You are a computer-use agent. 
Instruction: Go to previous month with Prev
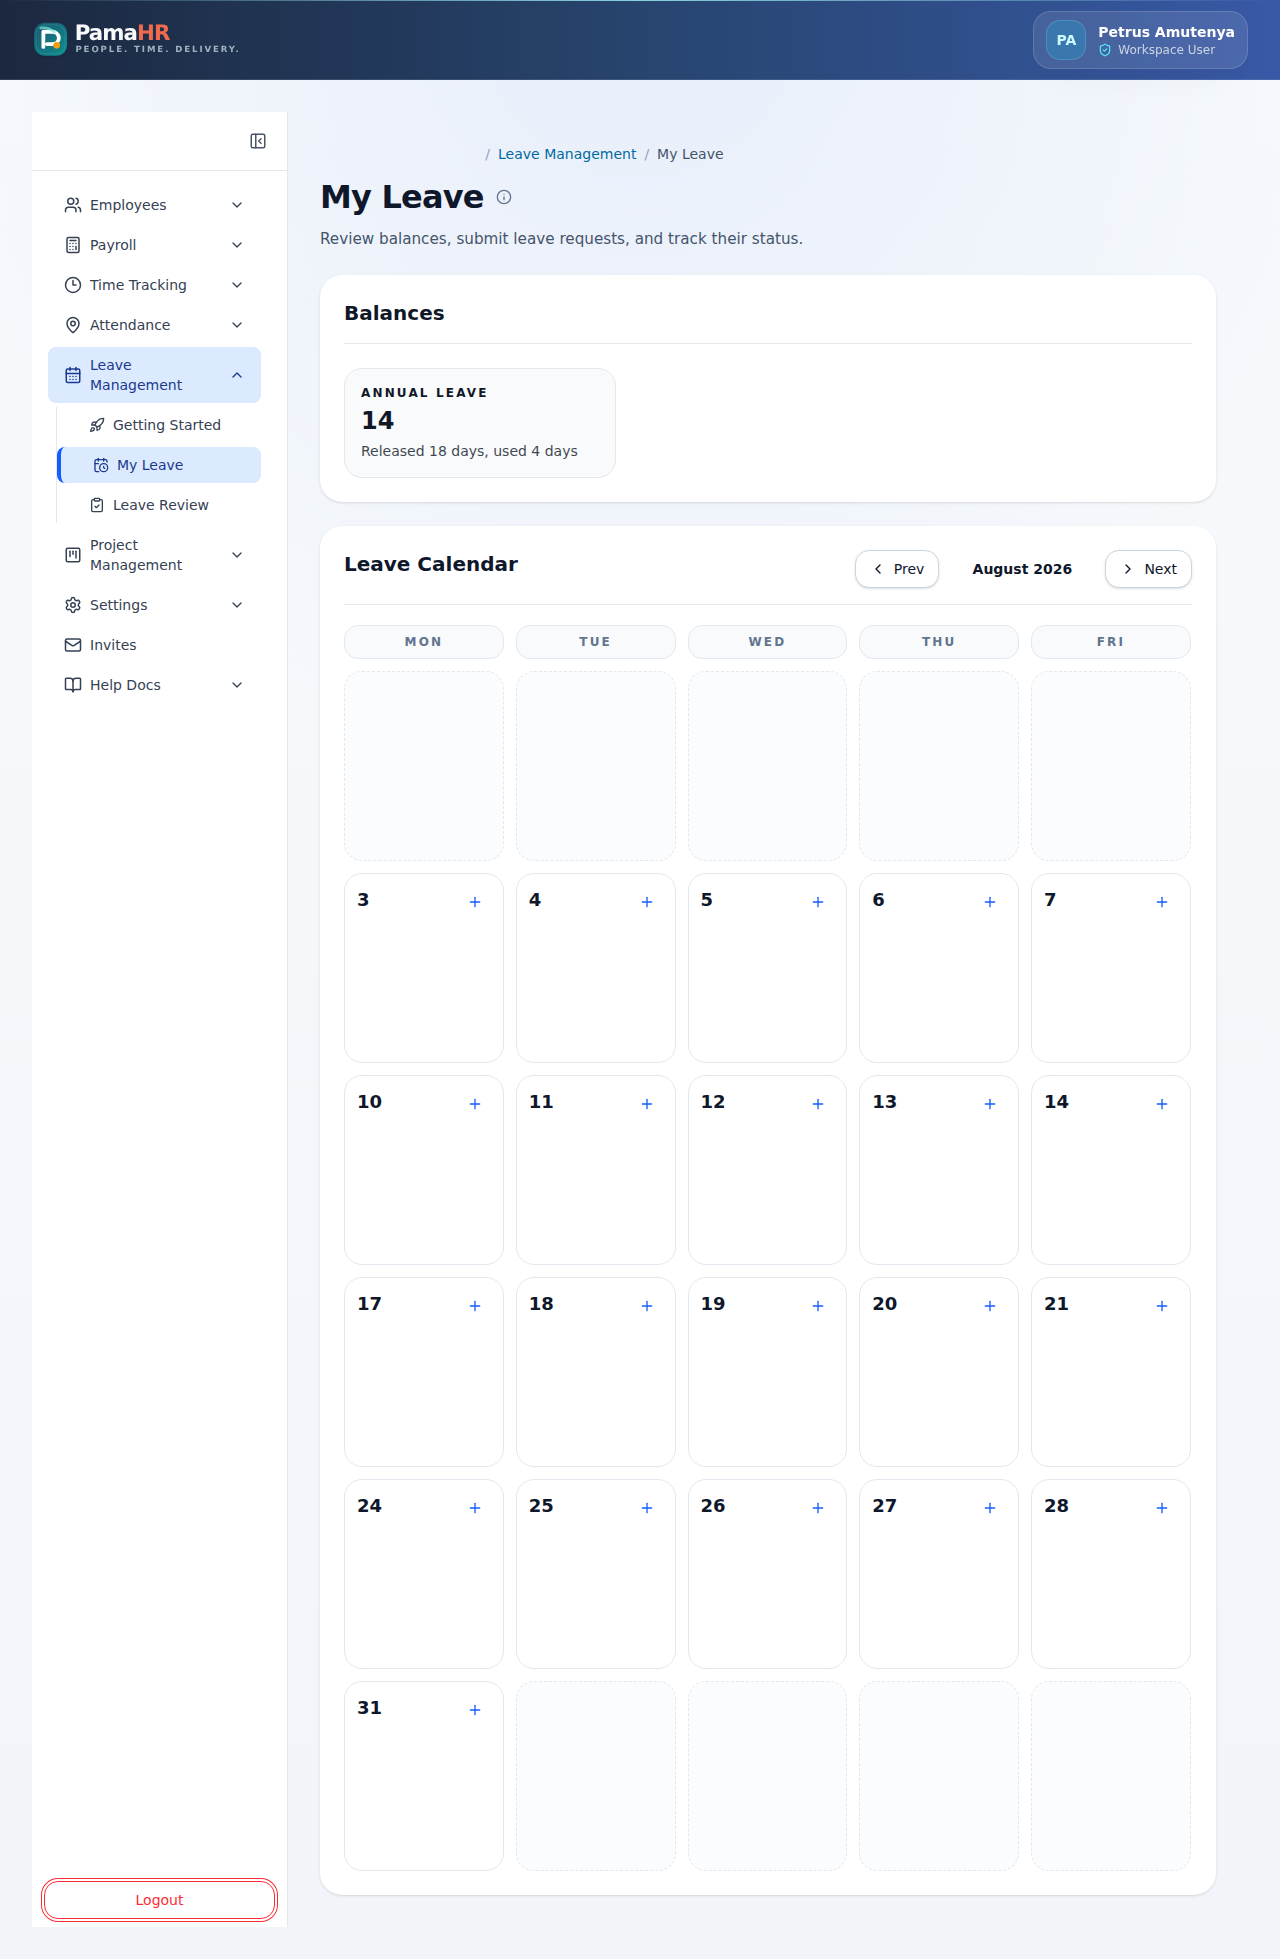(897, 569)
